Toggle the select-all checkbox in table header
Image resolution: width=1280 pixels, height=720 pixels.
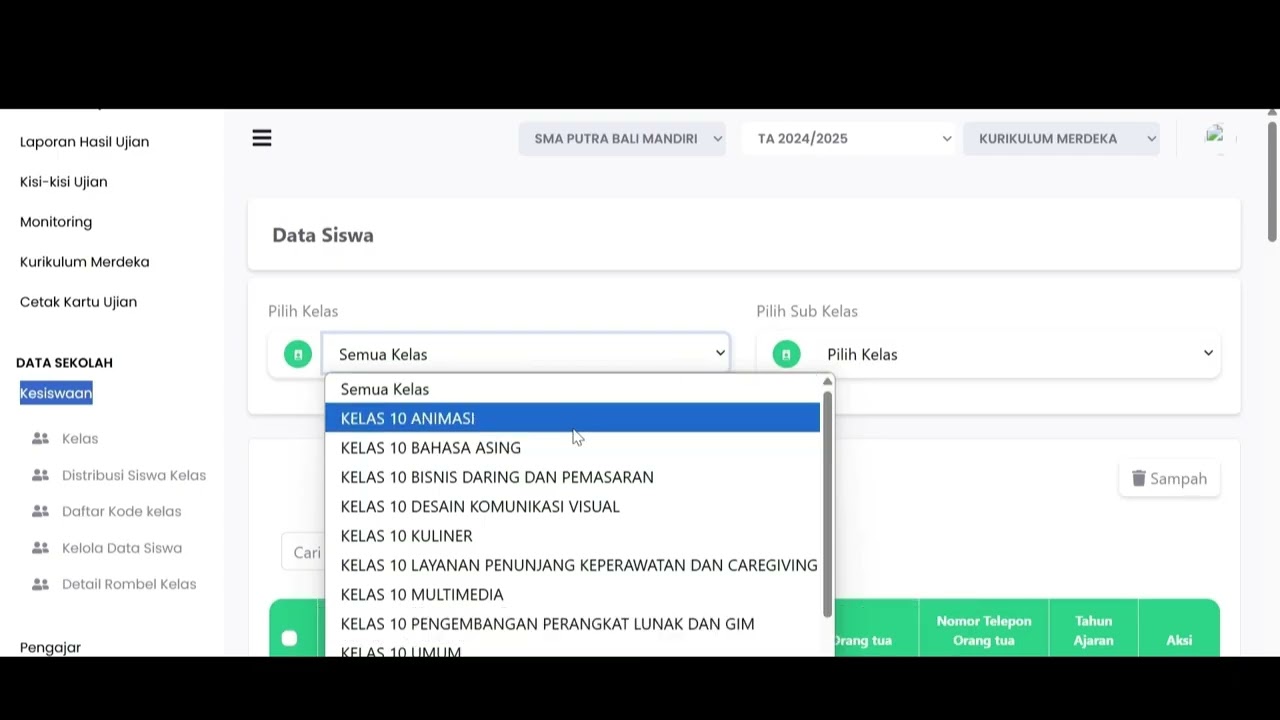[289, 638]
